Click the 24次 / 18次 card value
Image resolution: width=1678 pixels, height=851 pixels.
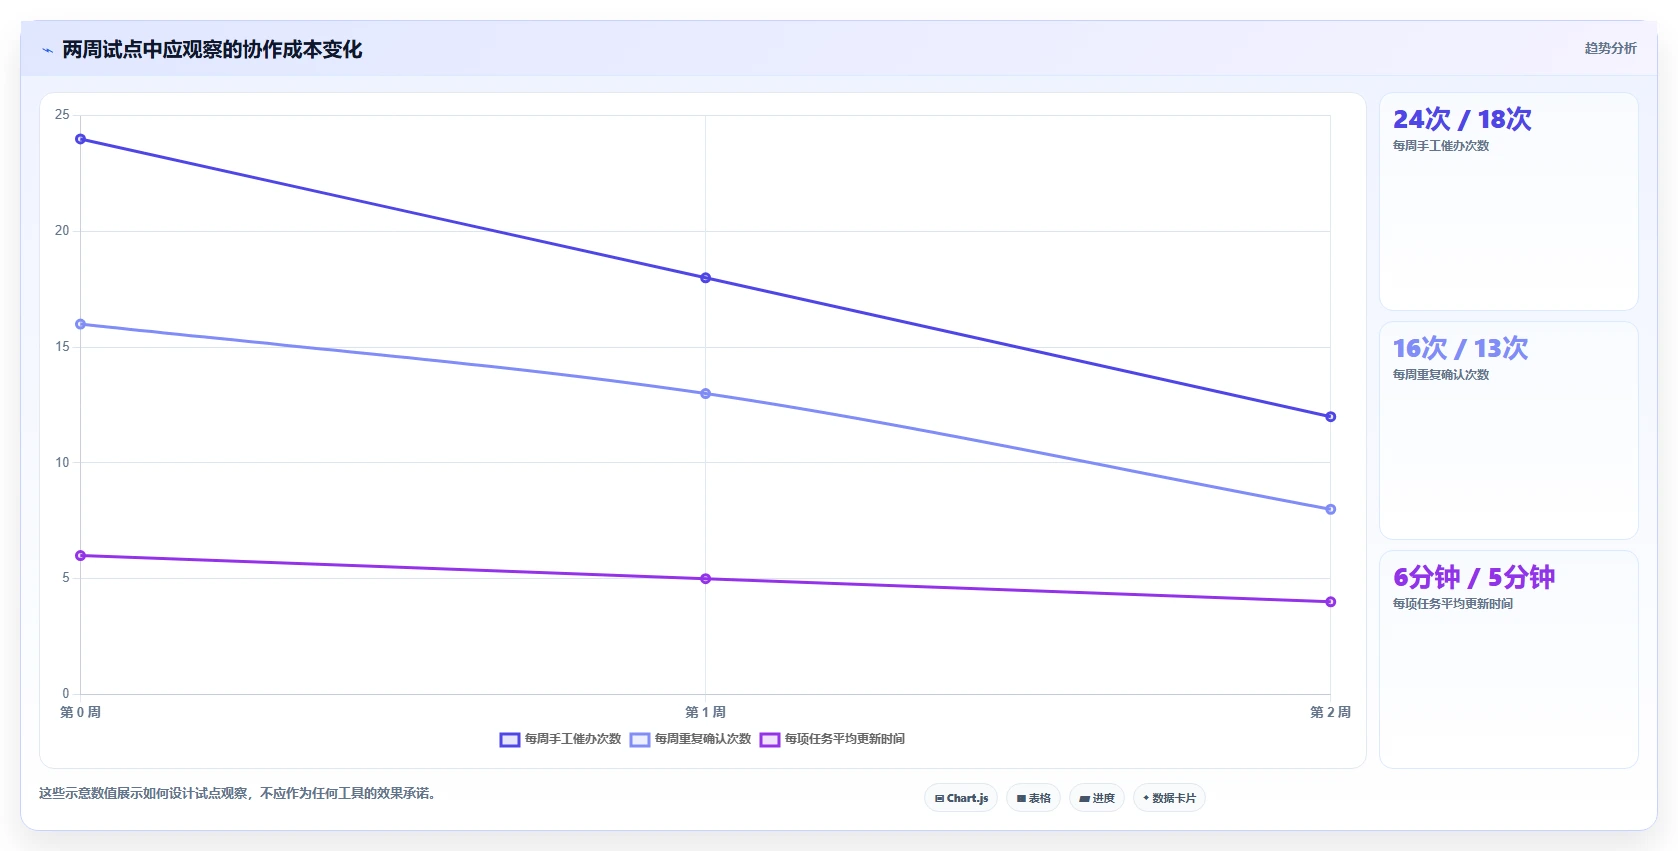click(1462, 119)
